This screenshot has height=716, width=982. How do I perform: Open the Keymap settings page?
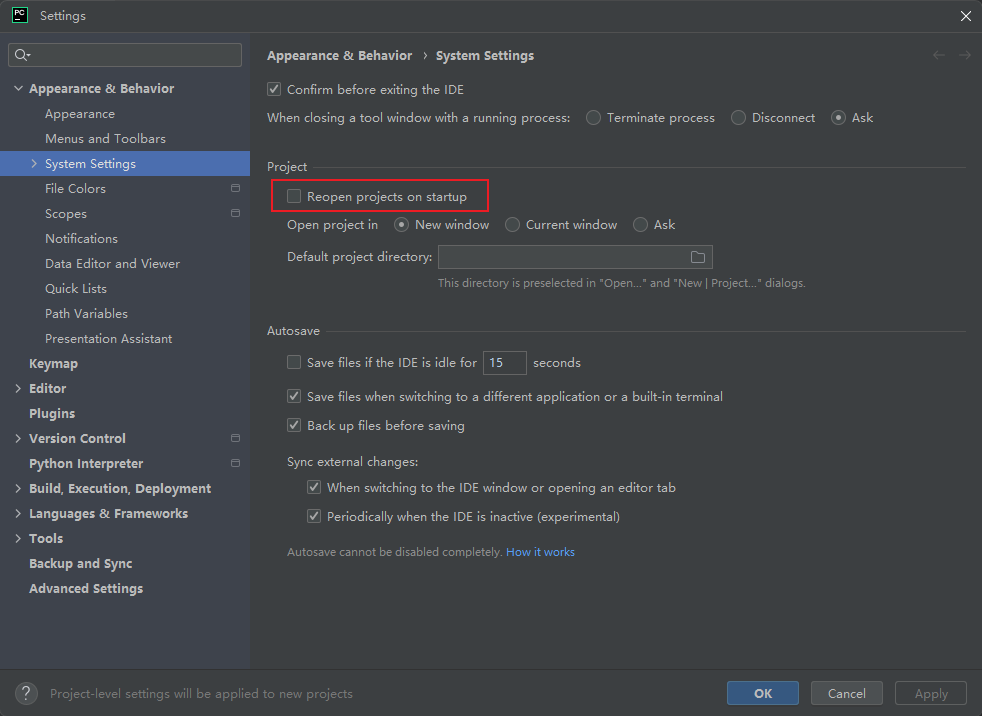tap(53, 363)
